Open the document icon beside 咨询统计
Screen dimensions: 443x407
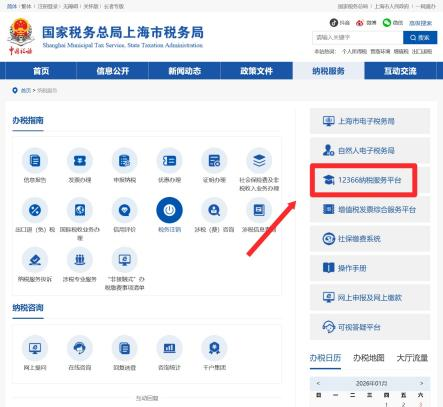(x=124, y=348)
